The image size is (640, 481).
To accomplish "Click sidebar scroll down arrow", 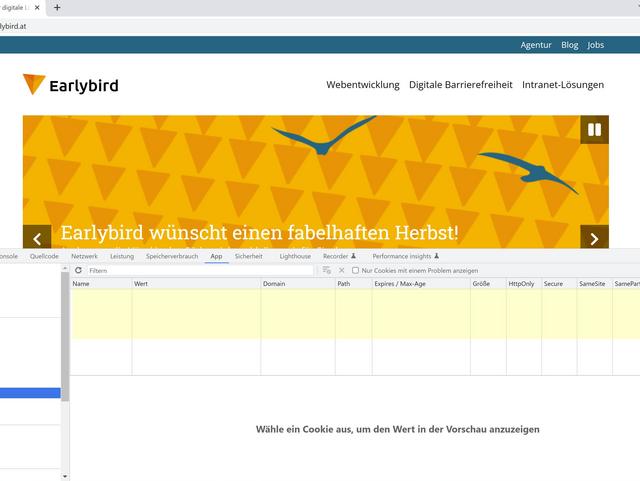I will [x=65, y=476].
